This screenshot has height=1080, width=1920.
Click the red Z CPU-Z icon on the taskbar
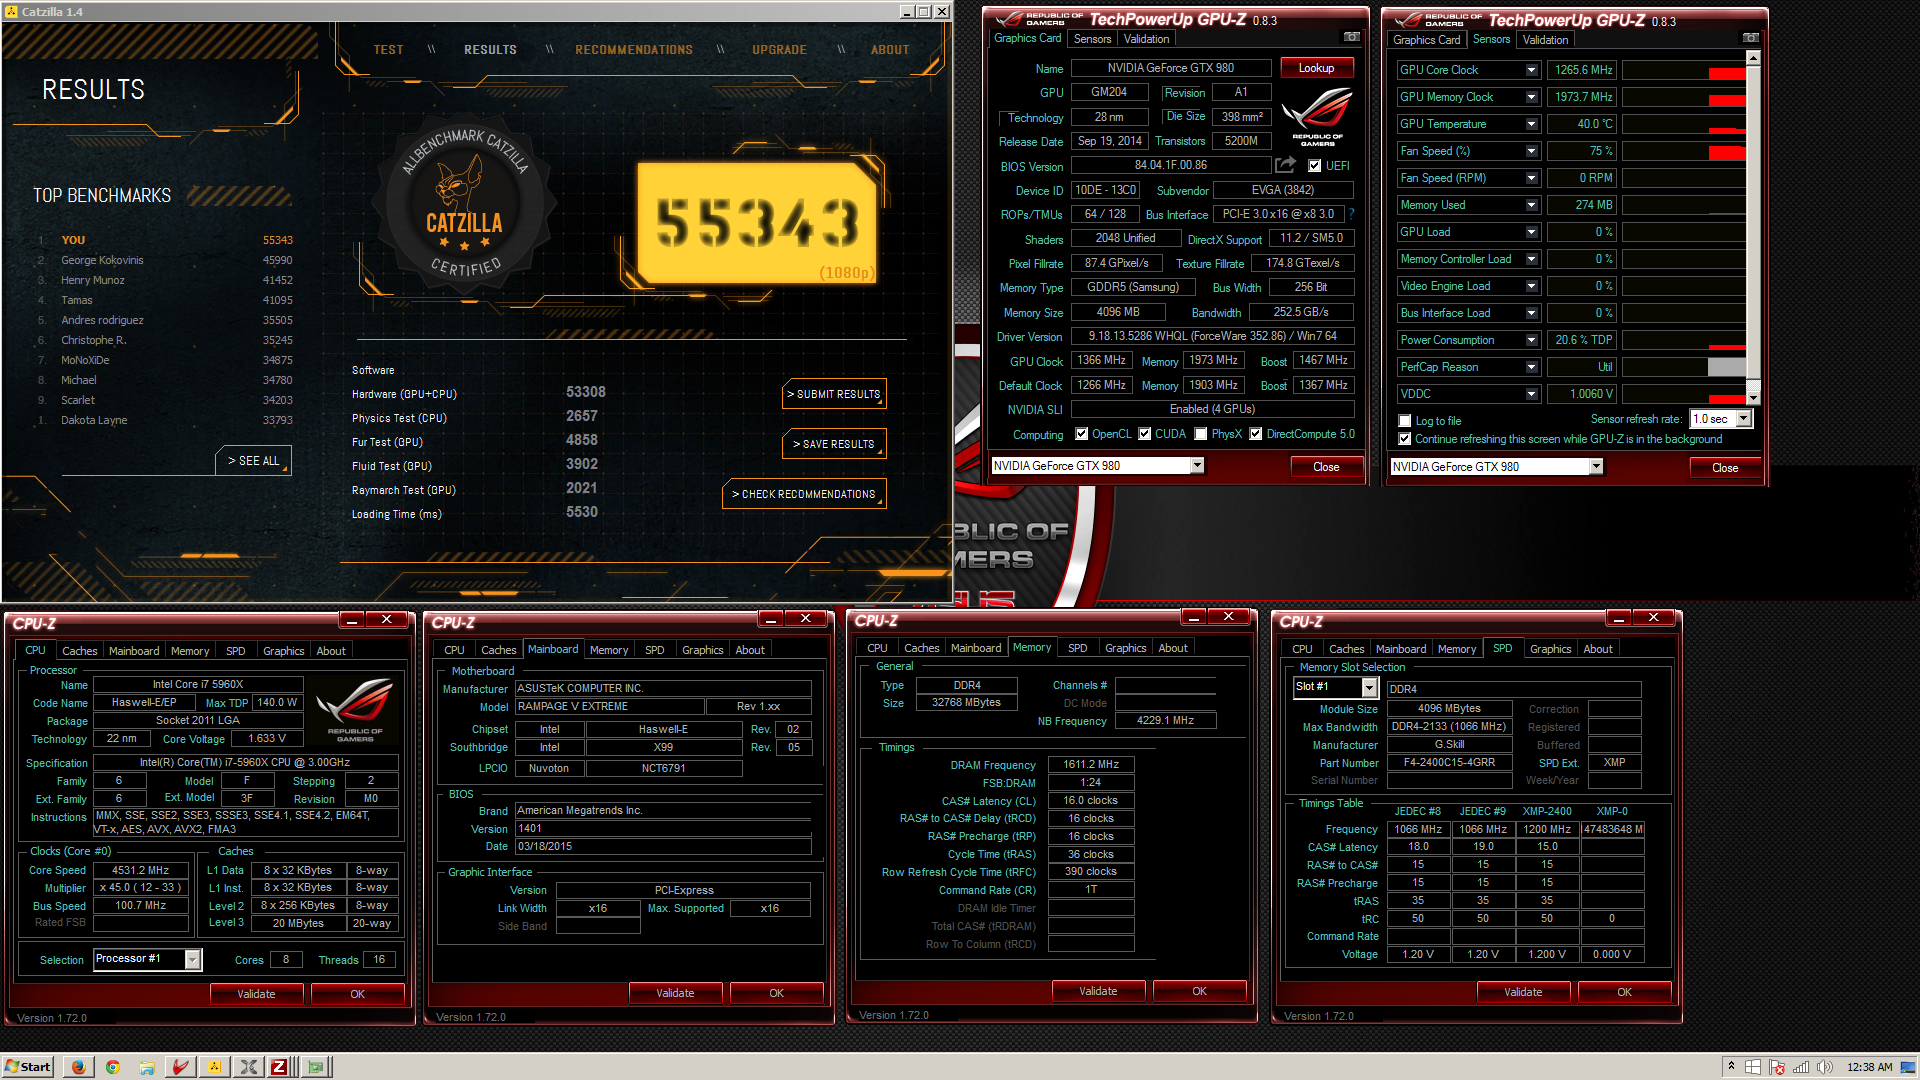pyautogui.click(x=280, y=1067)
